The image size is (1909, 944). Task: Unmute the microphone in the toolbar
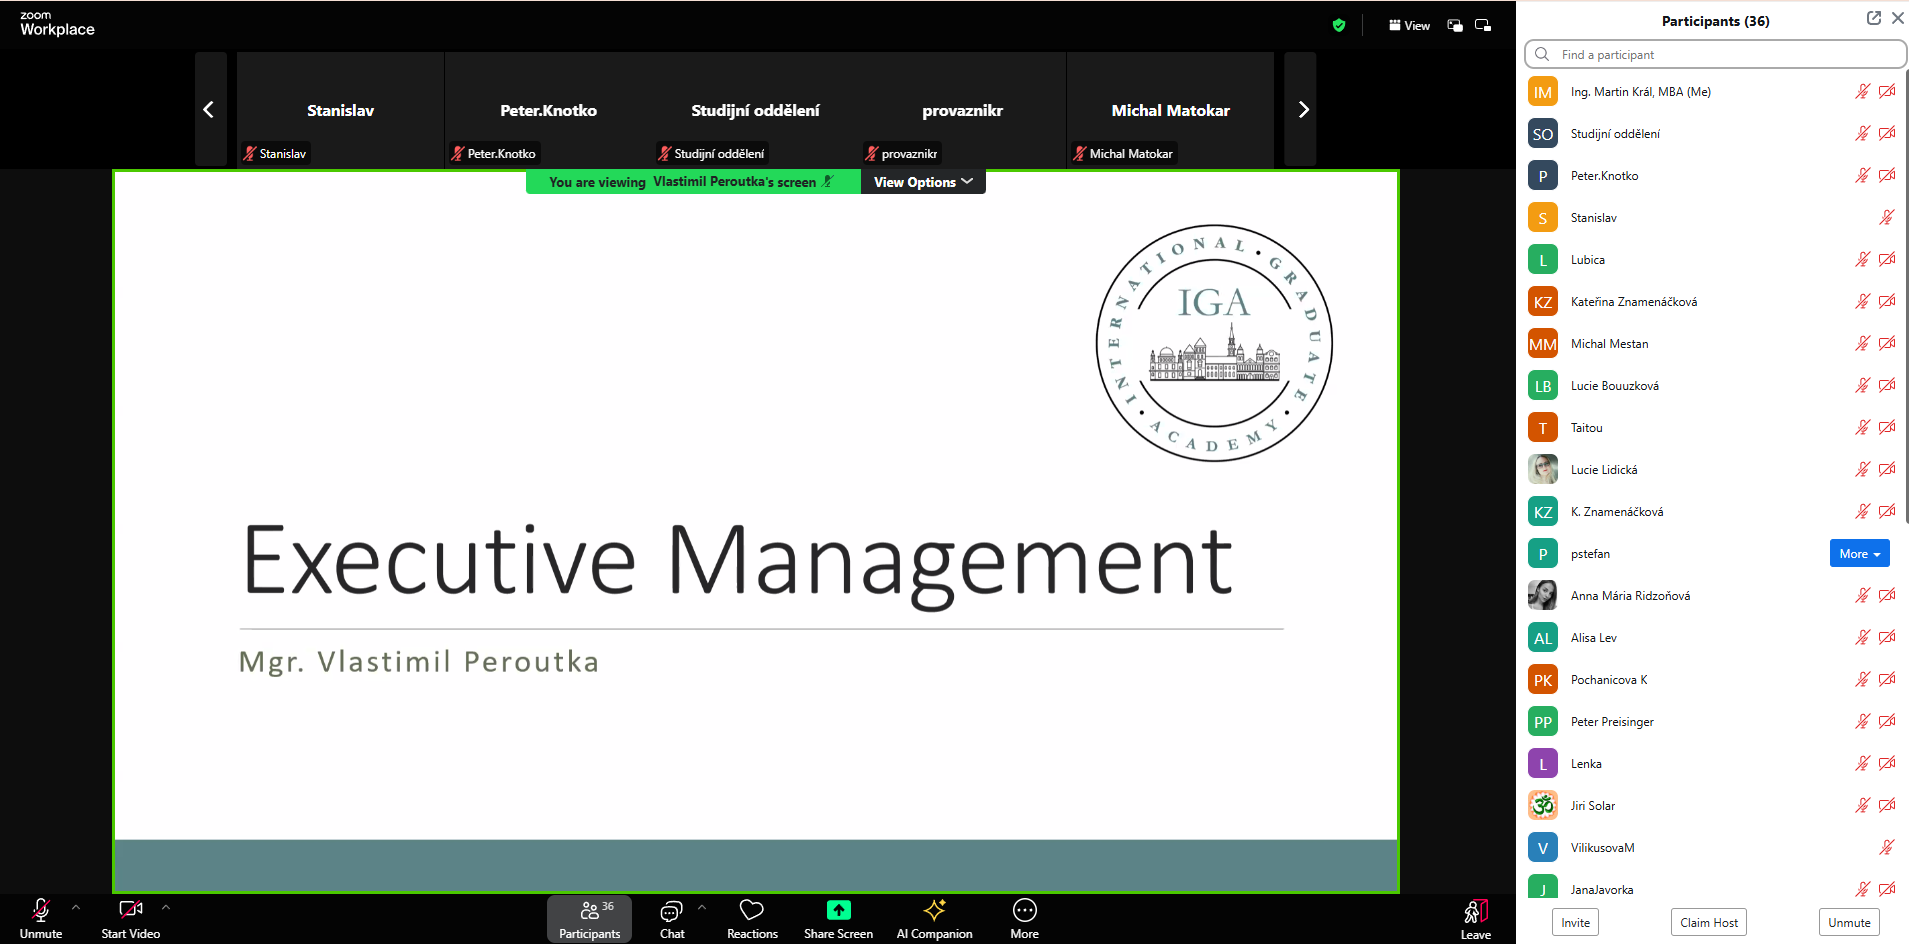coord(41,910)
